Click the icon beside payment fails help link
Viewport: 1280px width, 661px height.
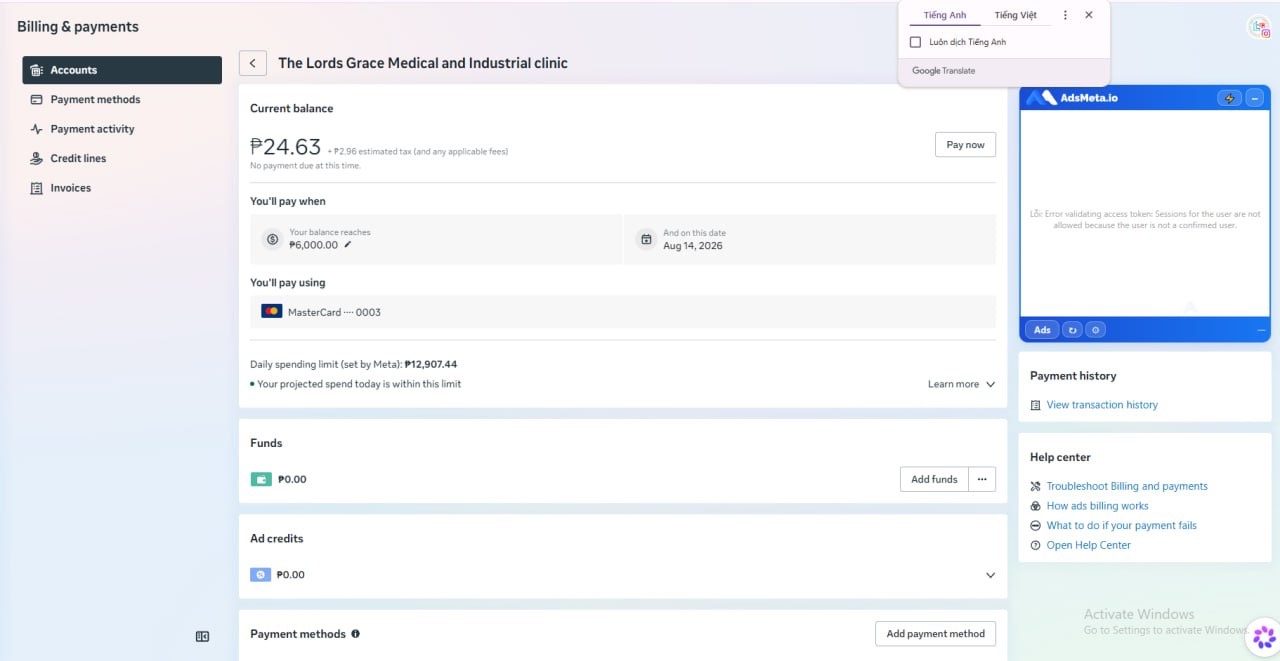click(1035, 525)
